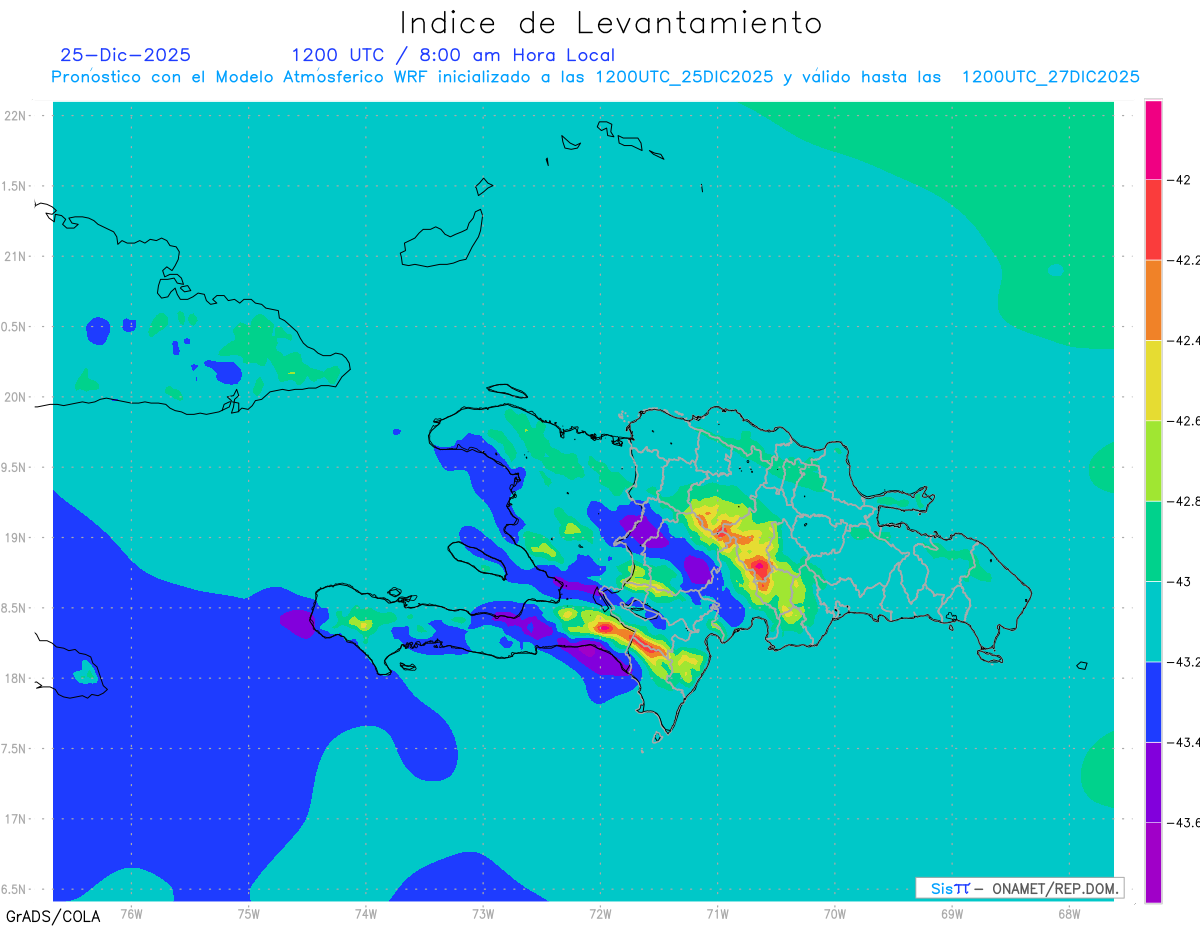This screenshot has height=927, width=1200.
Task: Click the date label "25-Dic-2025"
Action: pos(125,55)
